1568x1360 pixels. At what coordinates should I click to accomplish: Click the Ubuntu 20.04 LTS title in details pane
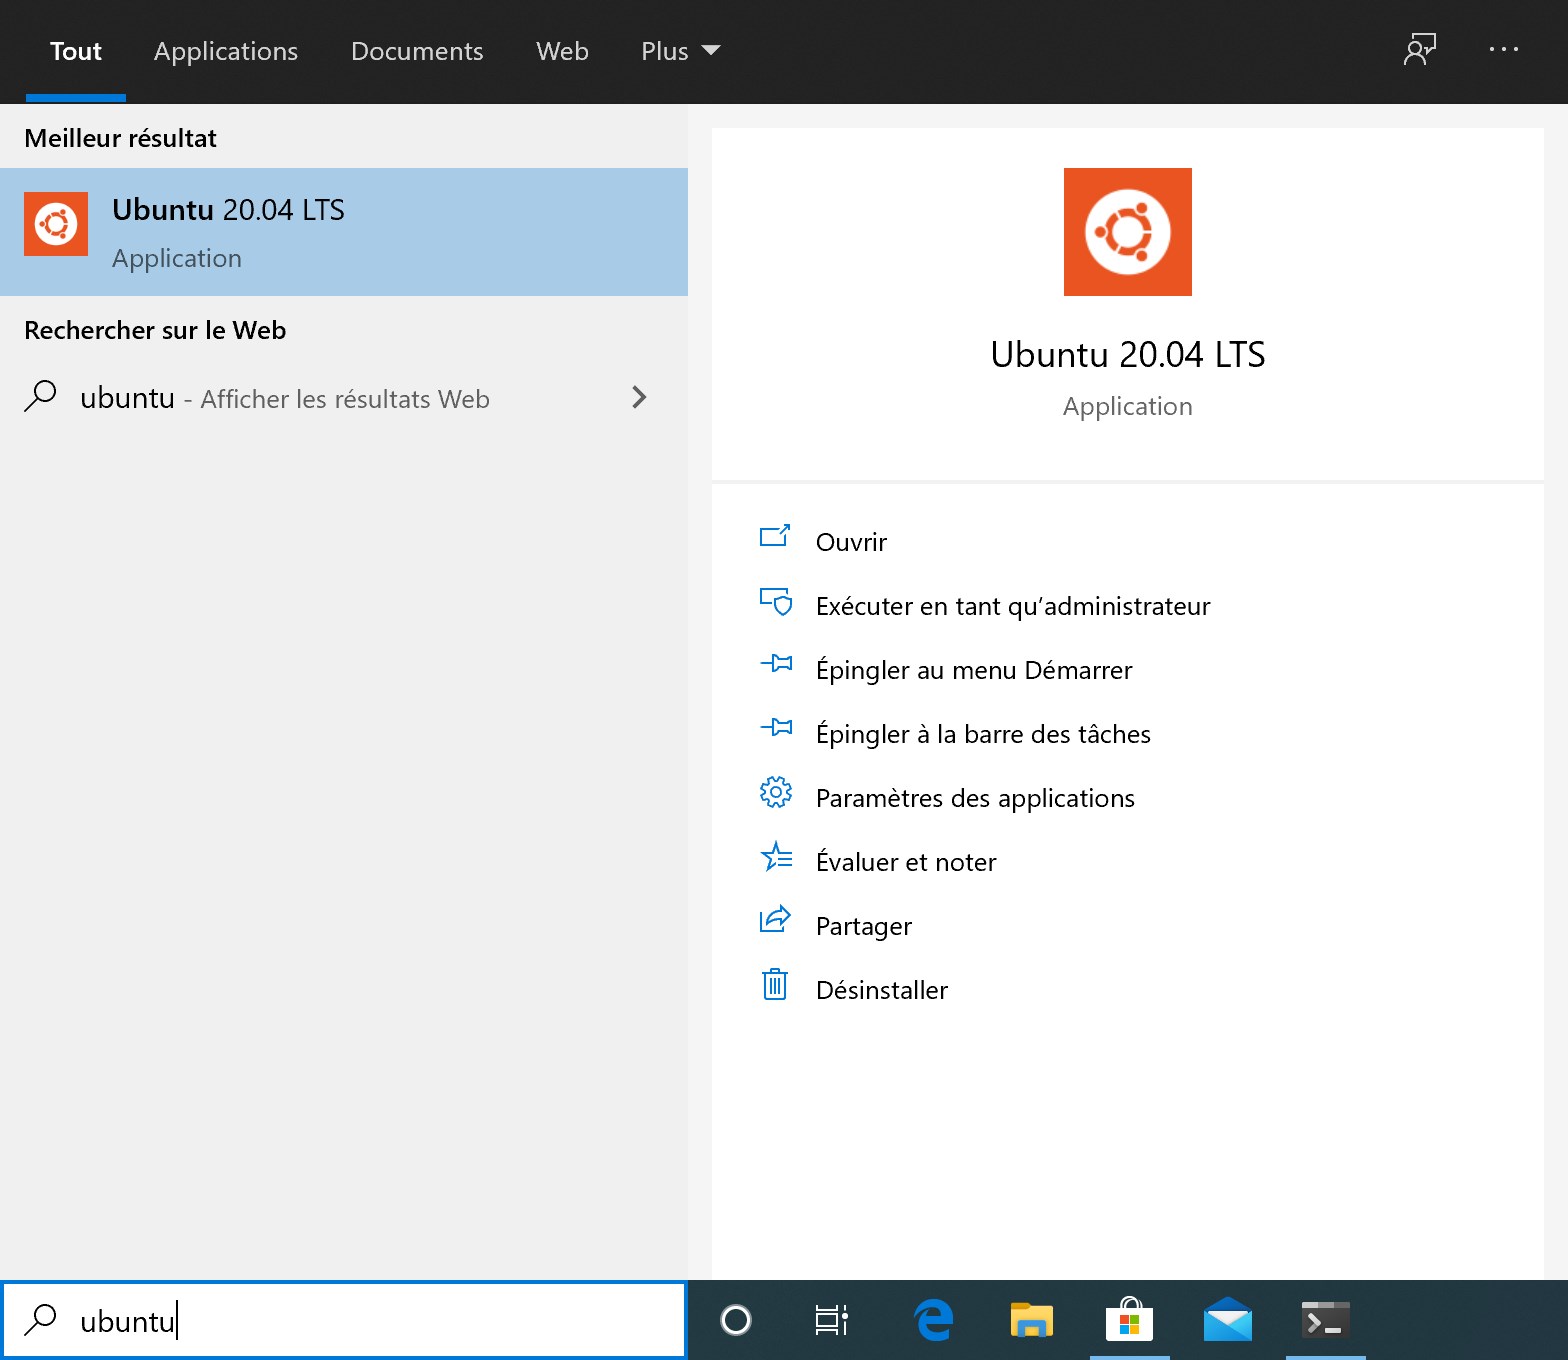click(x=1128, y=354)
